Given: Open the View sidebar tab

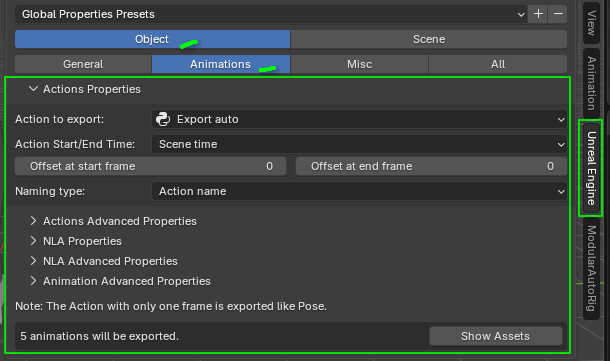Looking at the screenshot, I should pyautogui.click(x=591, y=23).
